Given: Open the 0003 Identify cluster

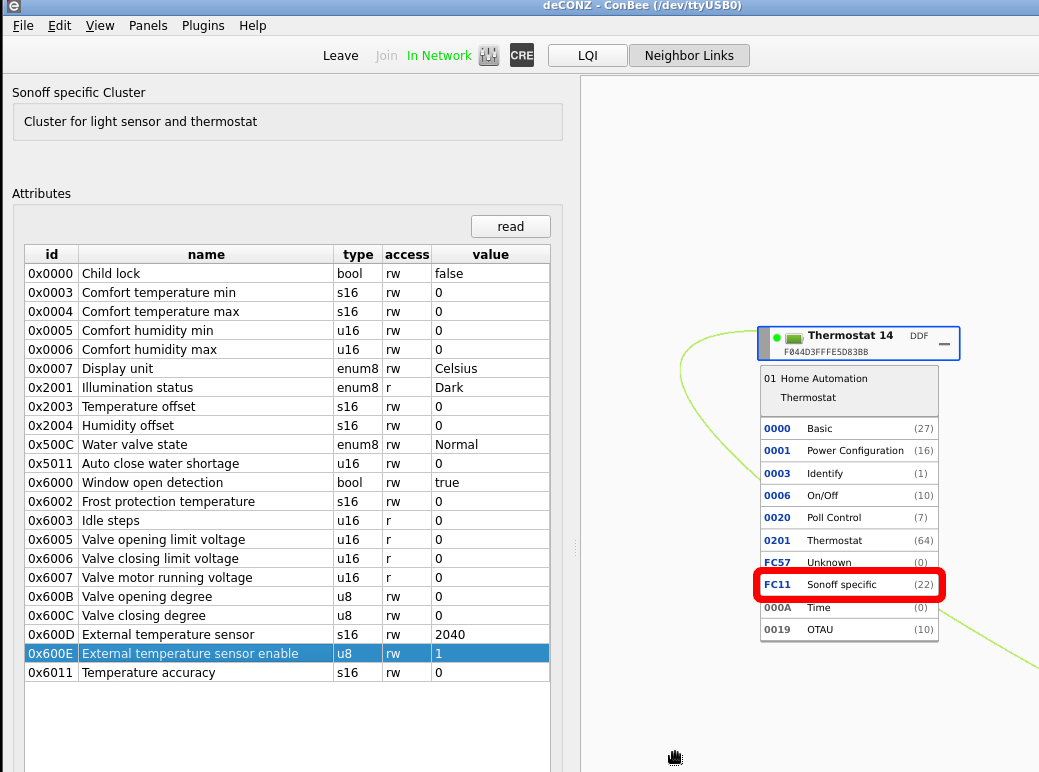Looking at the screenshot, I should 849,474.
